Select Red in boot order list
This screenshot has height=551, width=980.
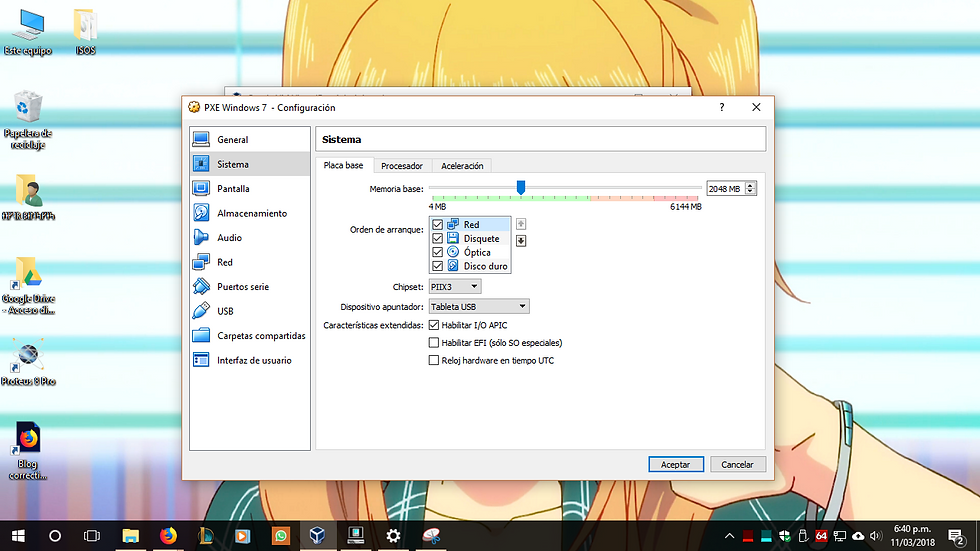[471, 224]
